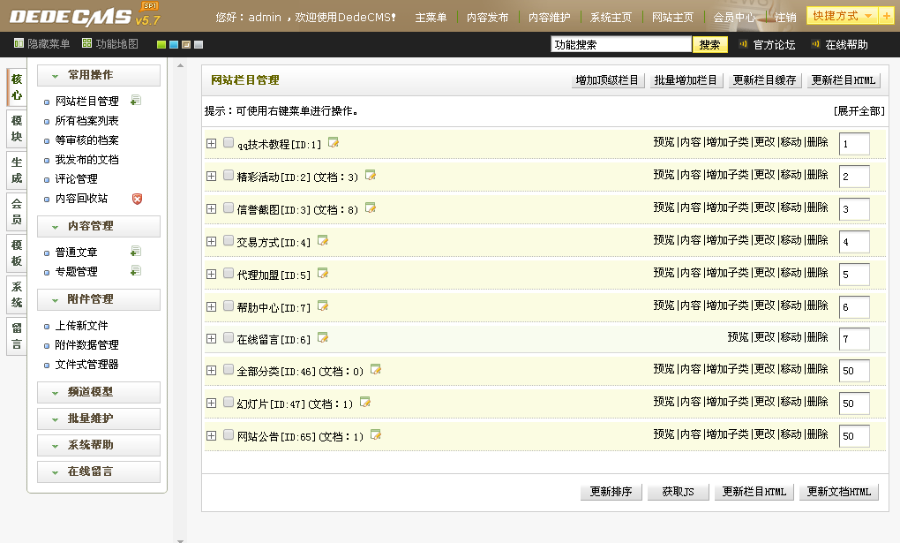Screen dimensions: 900x543
Task: Expand the 频道模型 sidebar section
Action: (x=99, y=392)
